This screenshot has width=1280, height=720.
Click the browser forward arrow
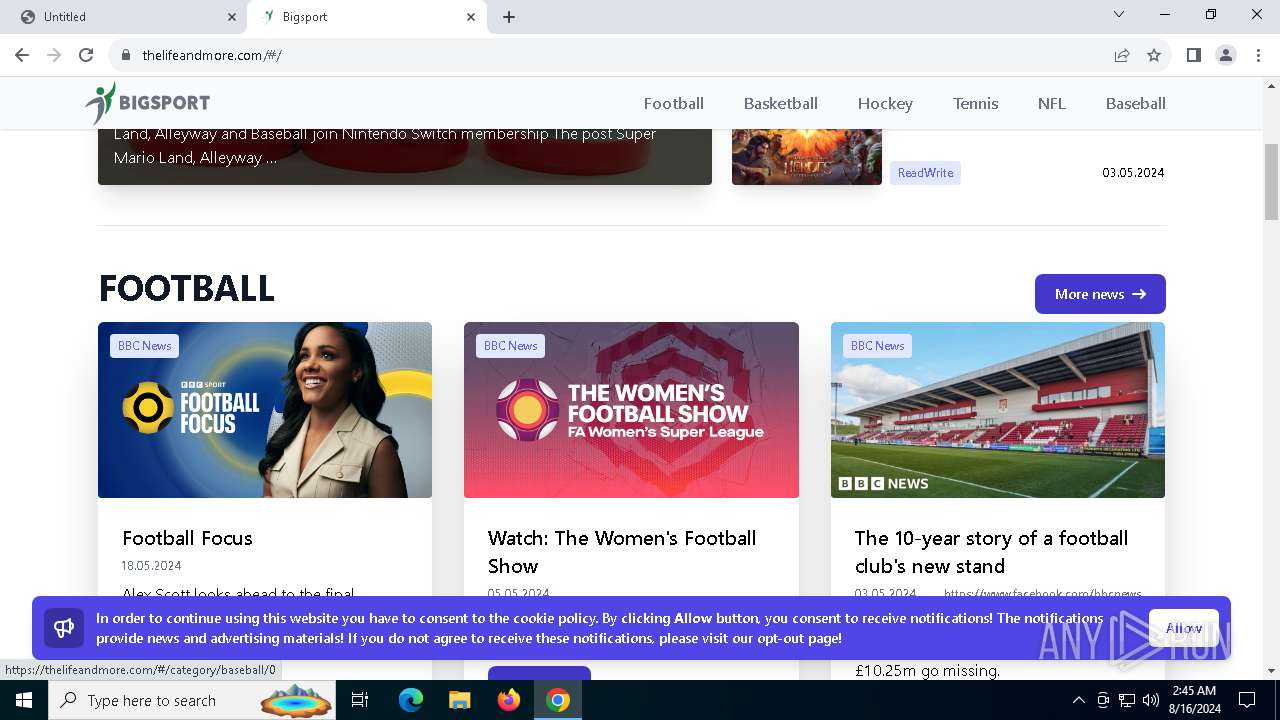coord(54,55)
